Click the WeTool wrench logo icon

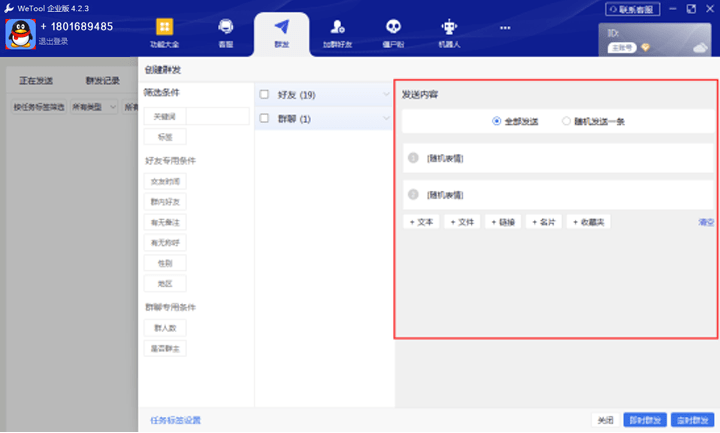tap(9, 8)
